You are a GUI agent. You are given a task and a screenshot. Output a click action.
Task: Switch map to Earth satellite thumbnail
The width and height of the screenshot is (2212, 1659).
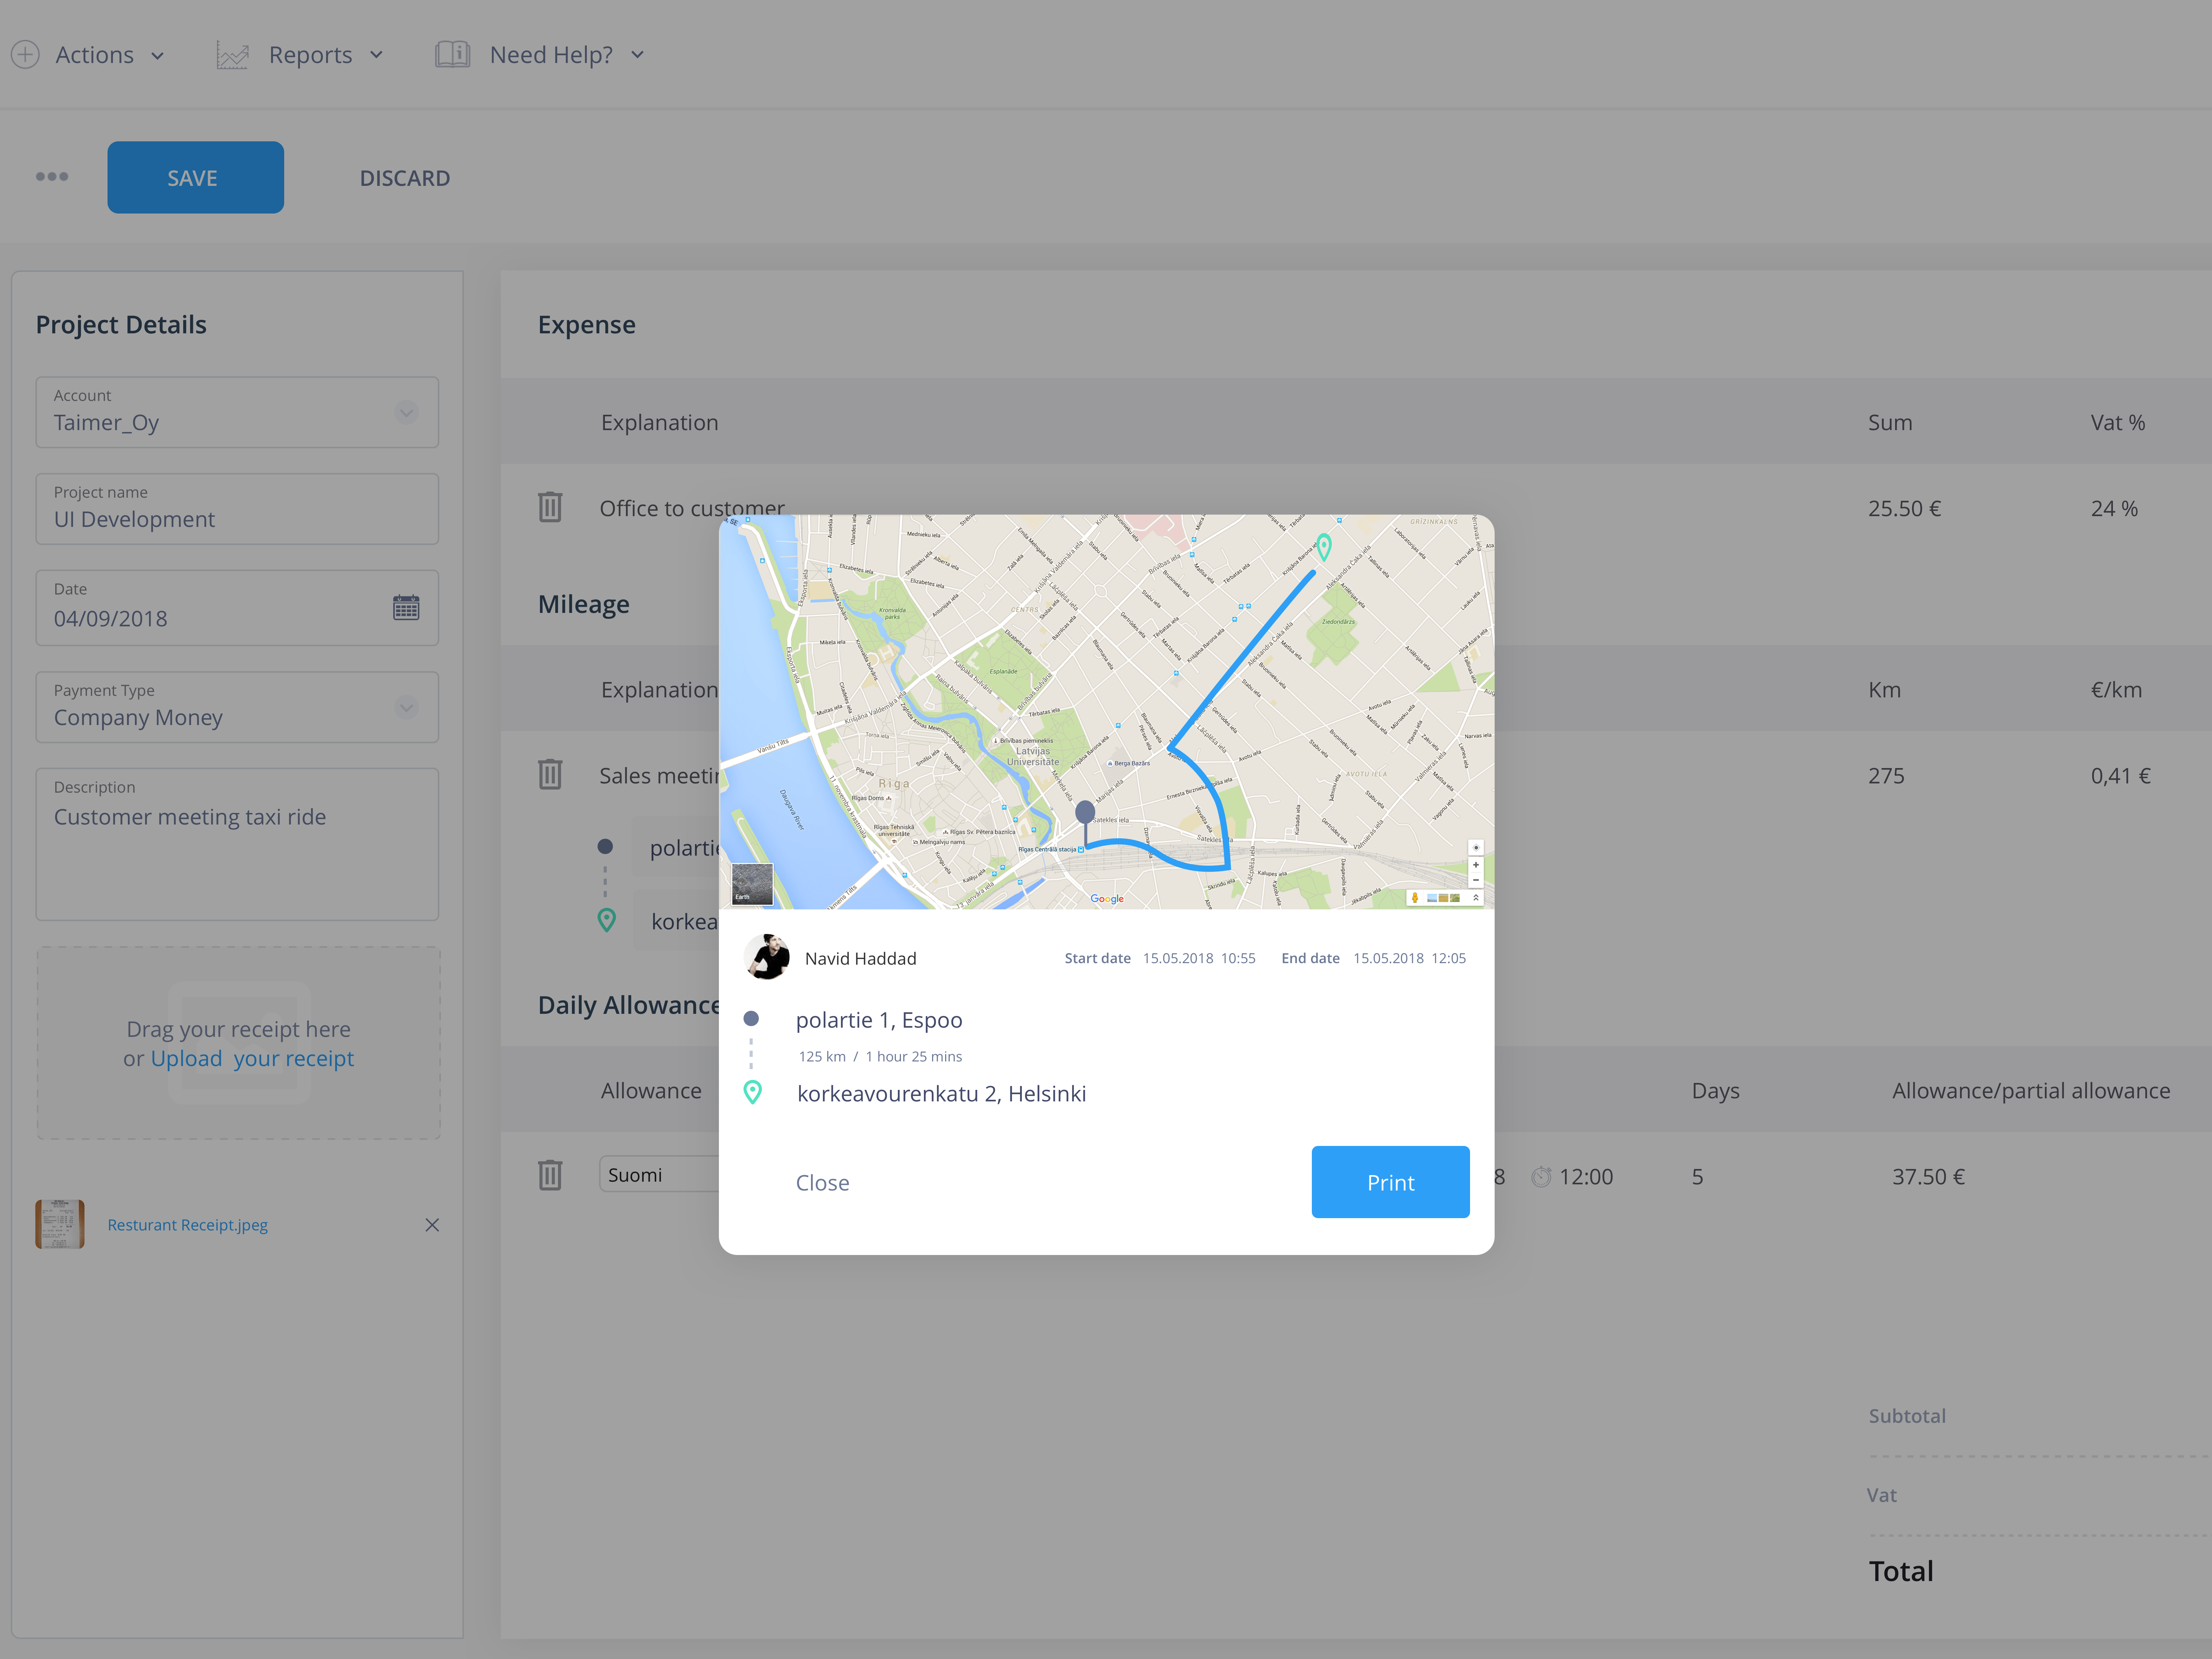coord(752,884)
